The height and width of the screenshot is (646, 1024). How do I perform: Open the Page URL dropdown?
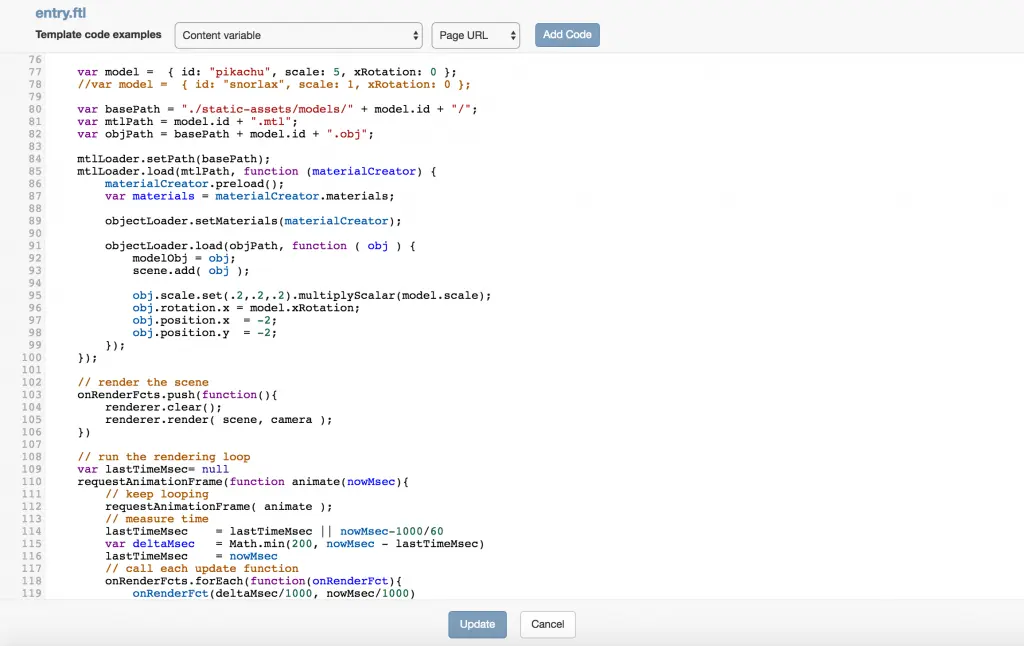(x=475, y=35)
